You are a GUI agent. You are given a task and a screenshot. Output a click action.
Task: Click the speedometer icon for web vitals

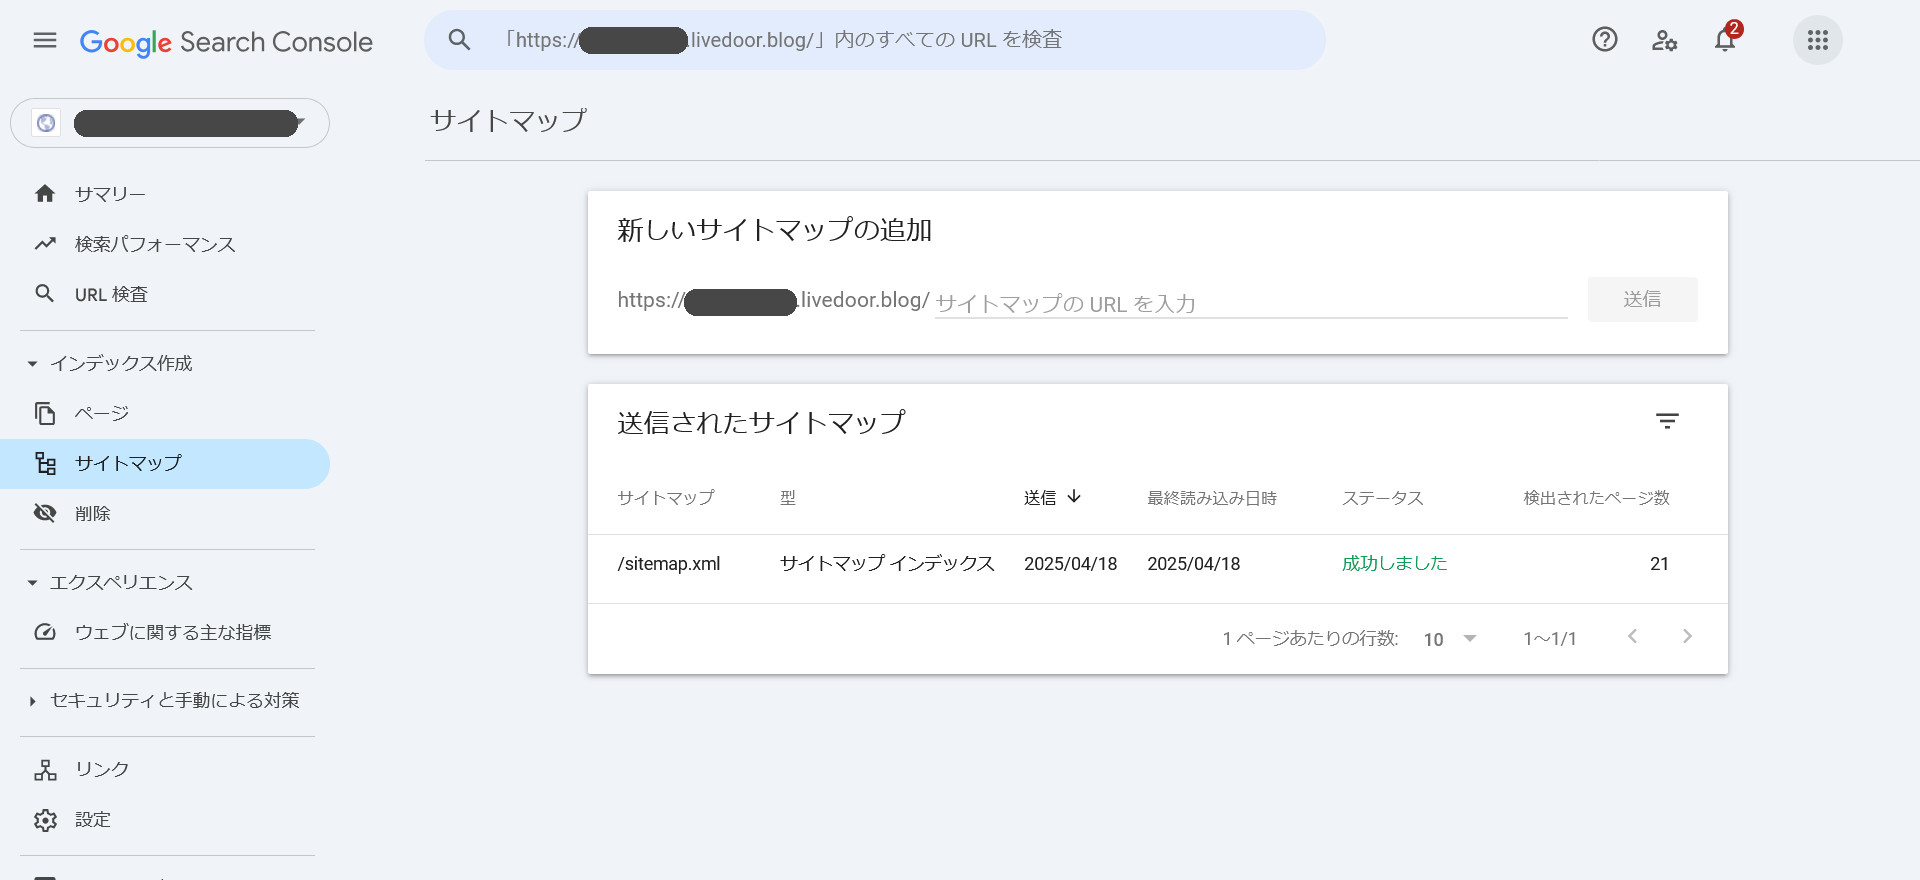click(45, 632)
